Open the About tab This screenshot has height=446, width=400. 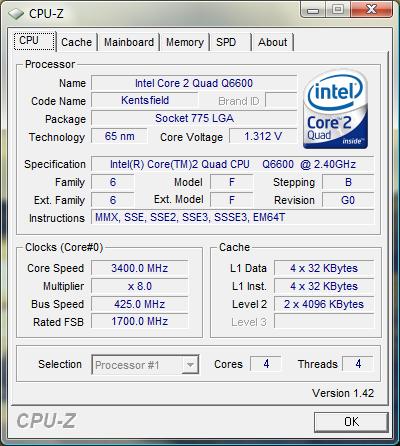coord(272,42)
